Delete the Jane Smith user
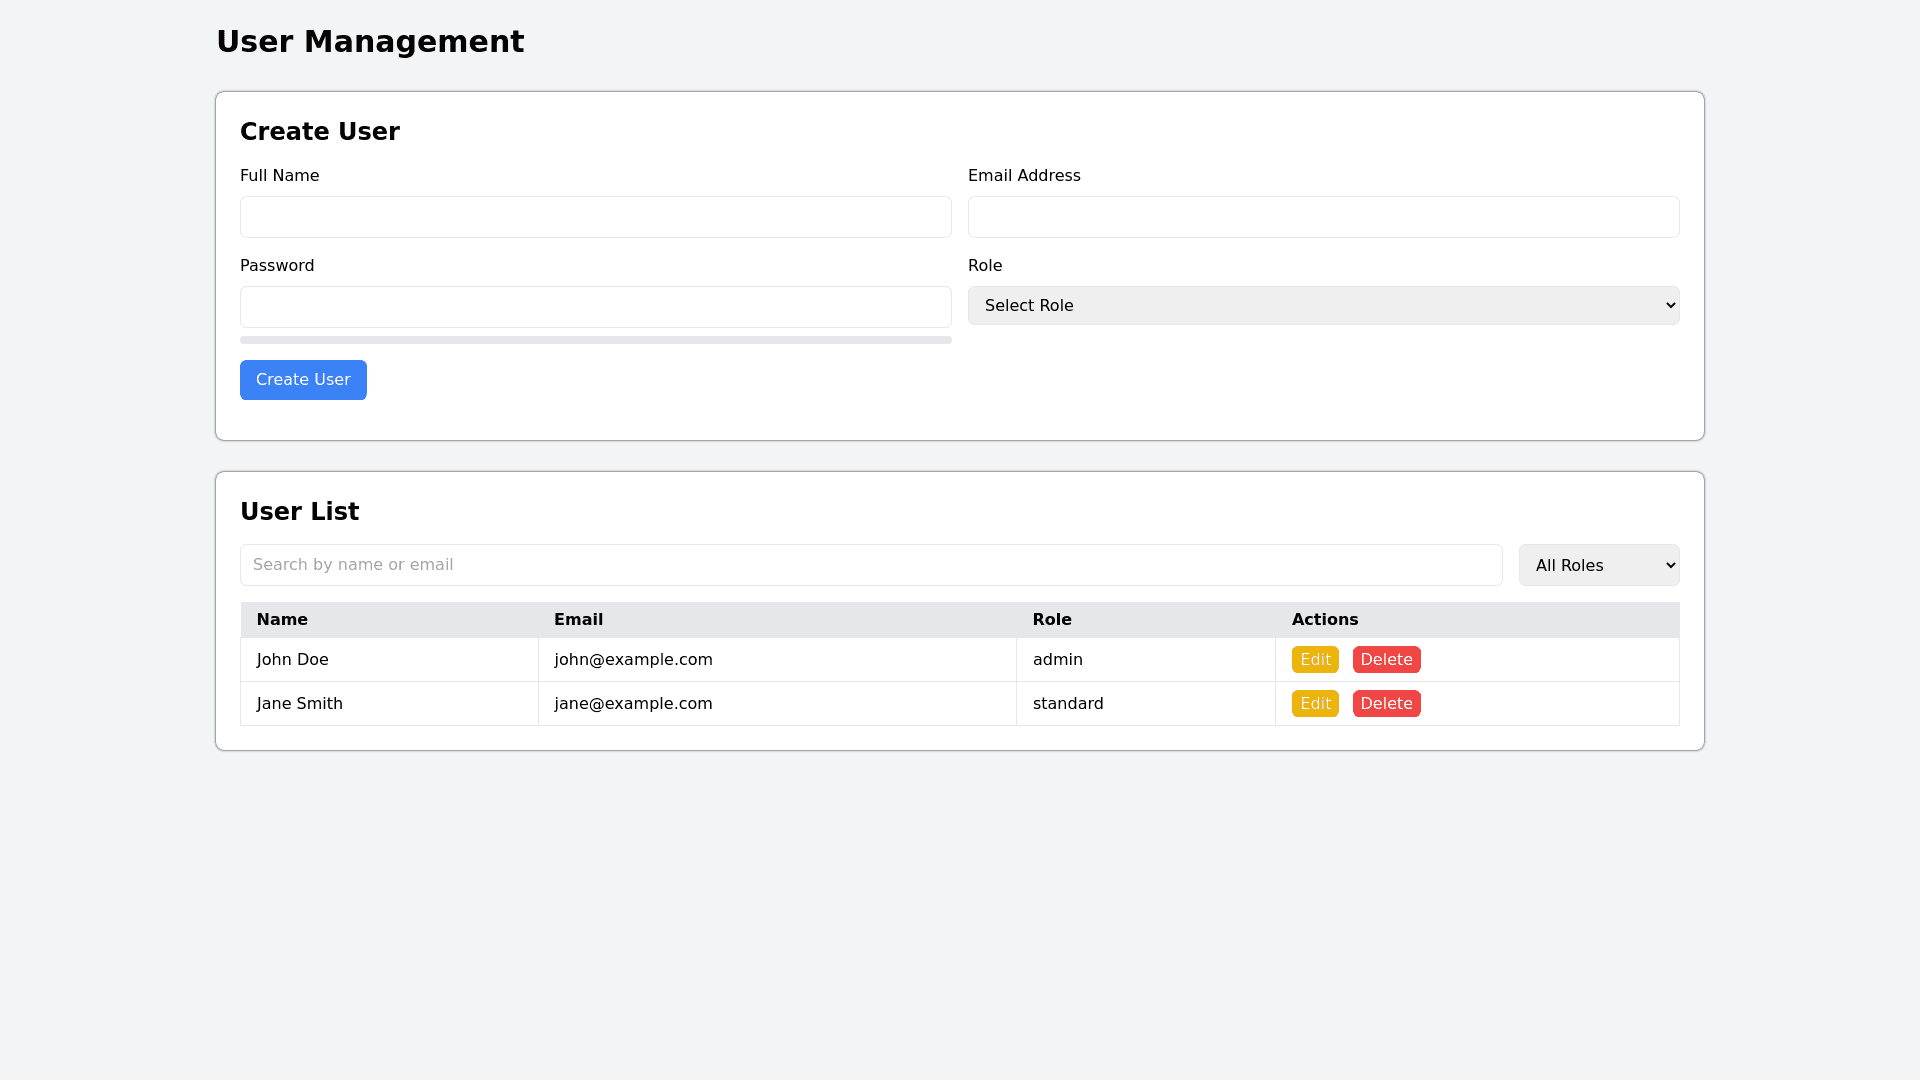 coord(1386,704)
